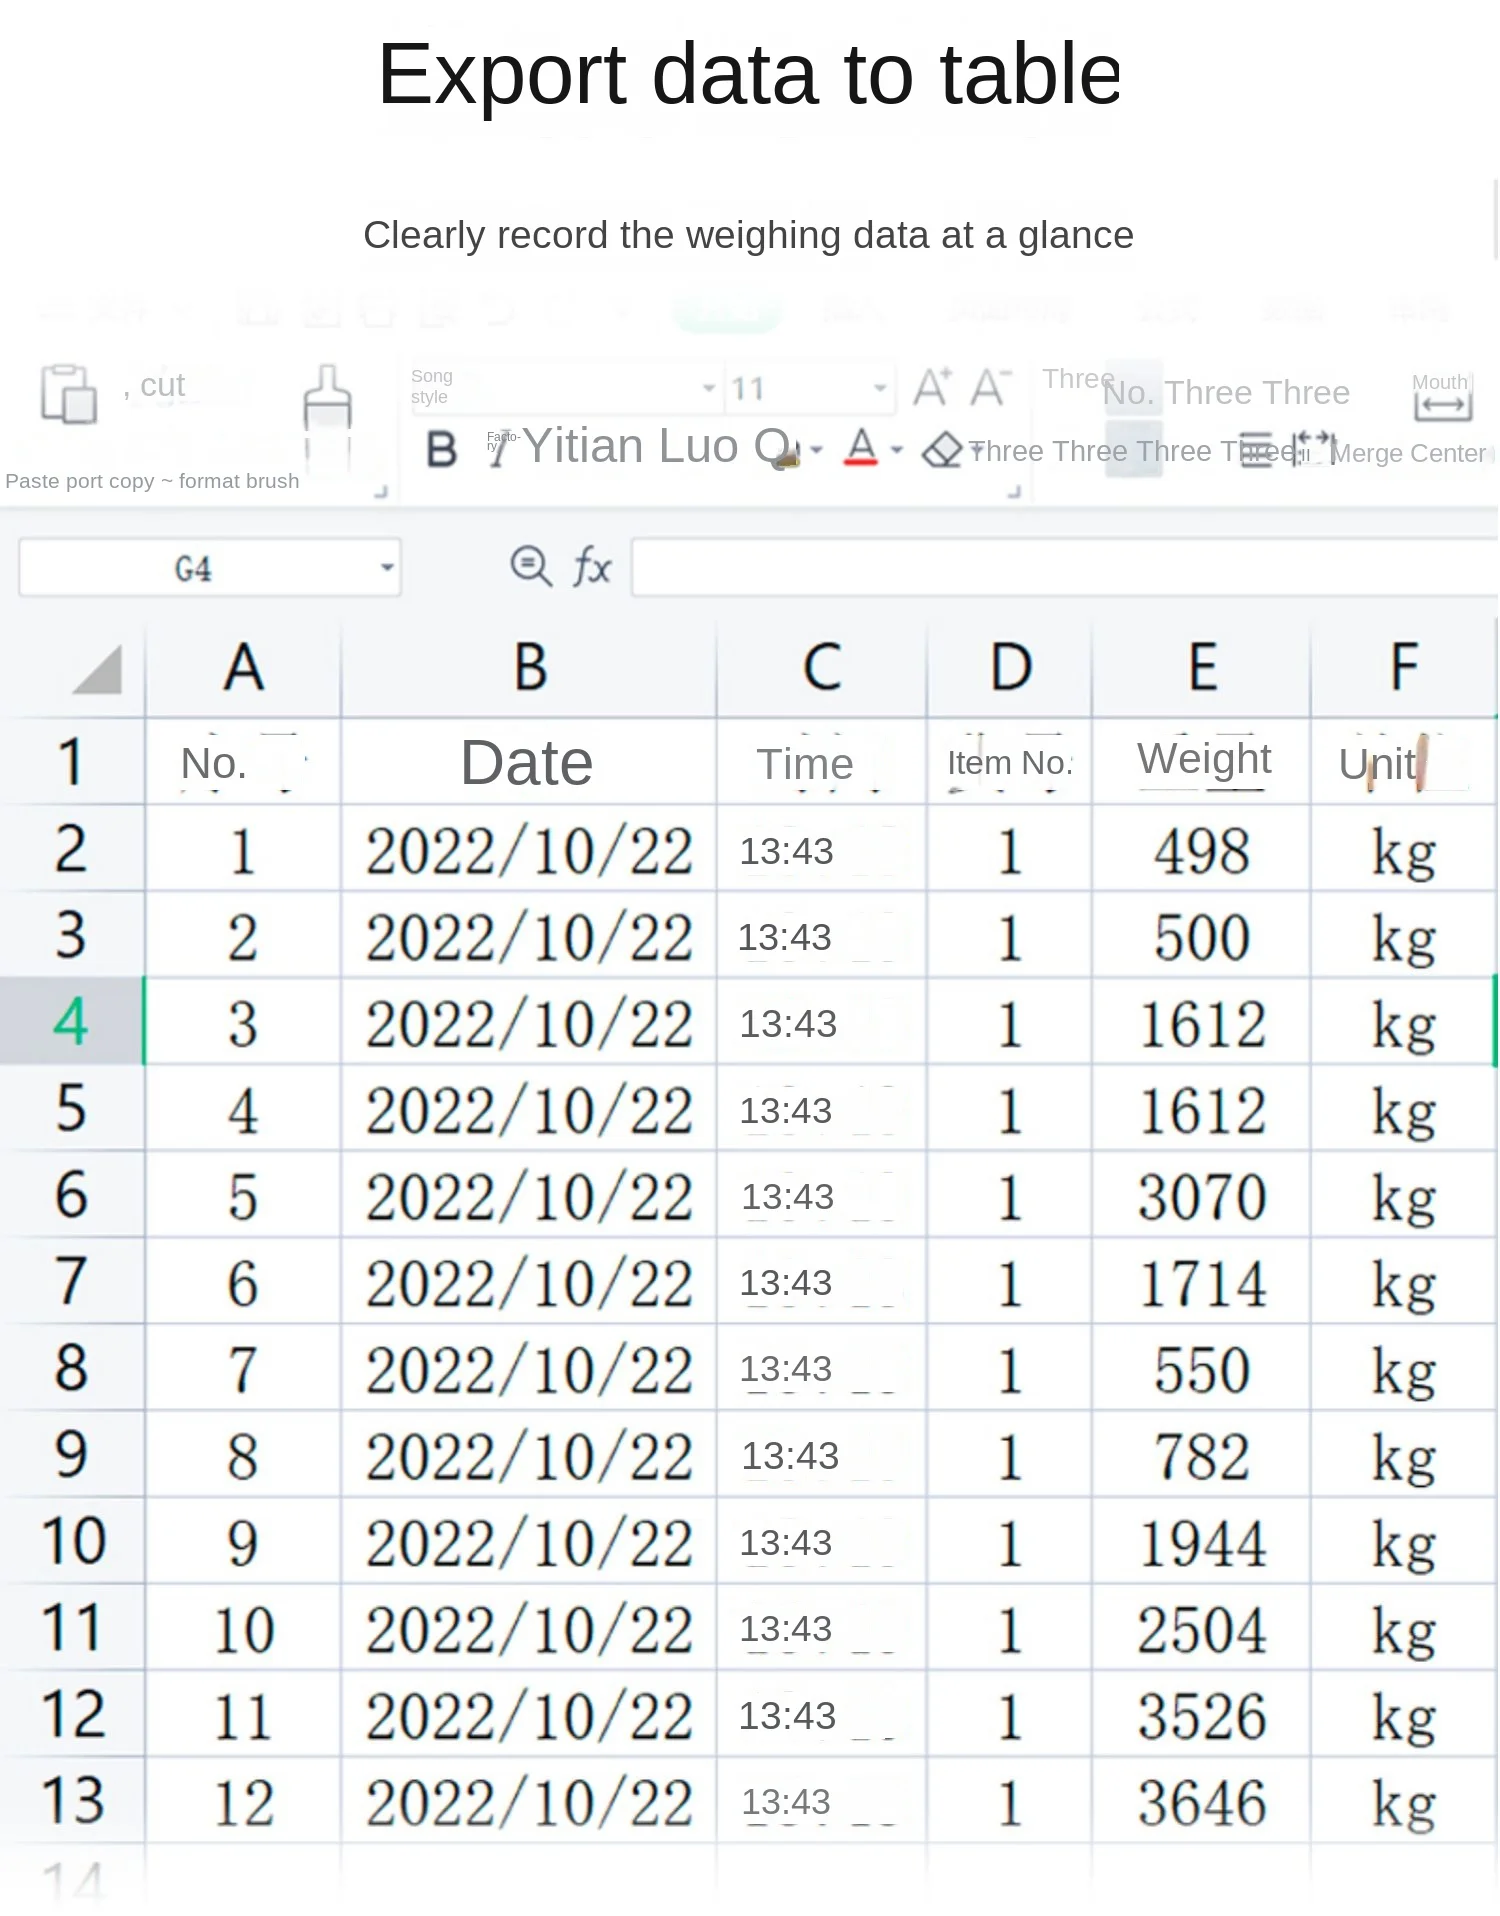Click the "Weight" header cell

pos(1202,762)
